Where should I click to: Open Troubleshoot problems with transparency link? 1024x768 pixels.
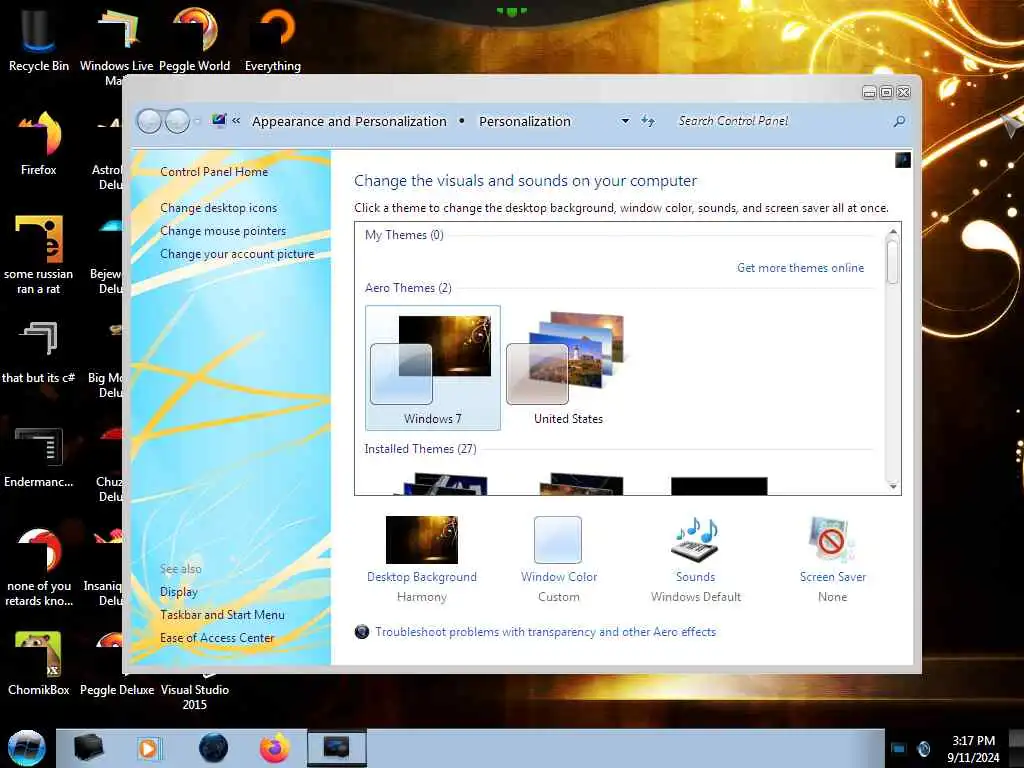coord(545,632)
